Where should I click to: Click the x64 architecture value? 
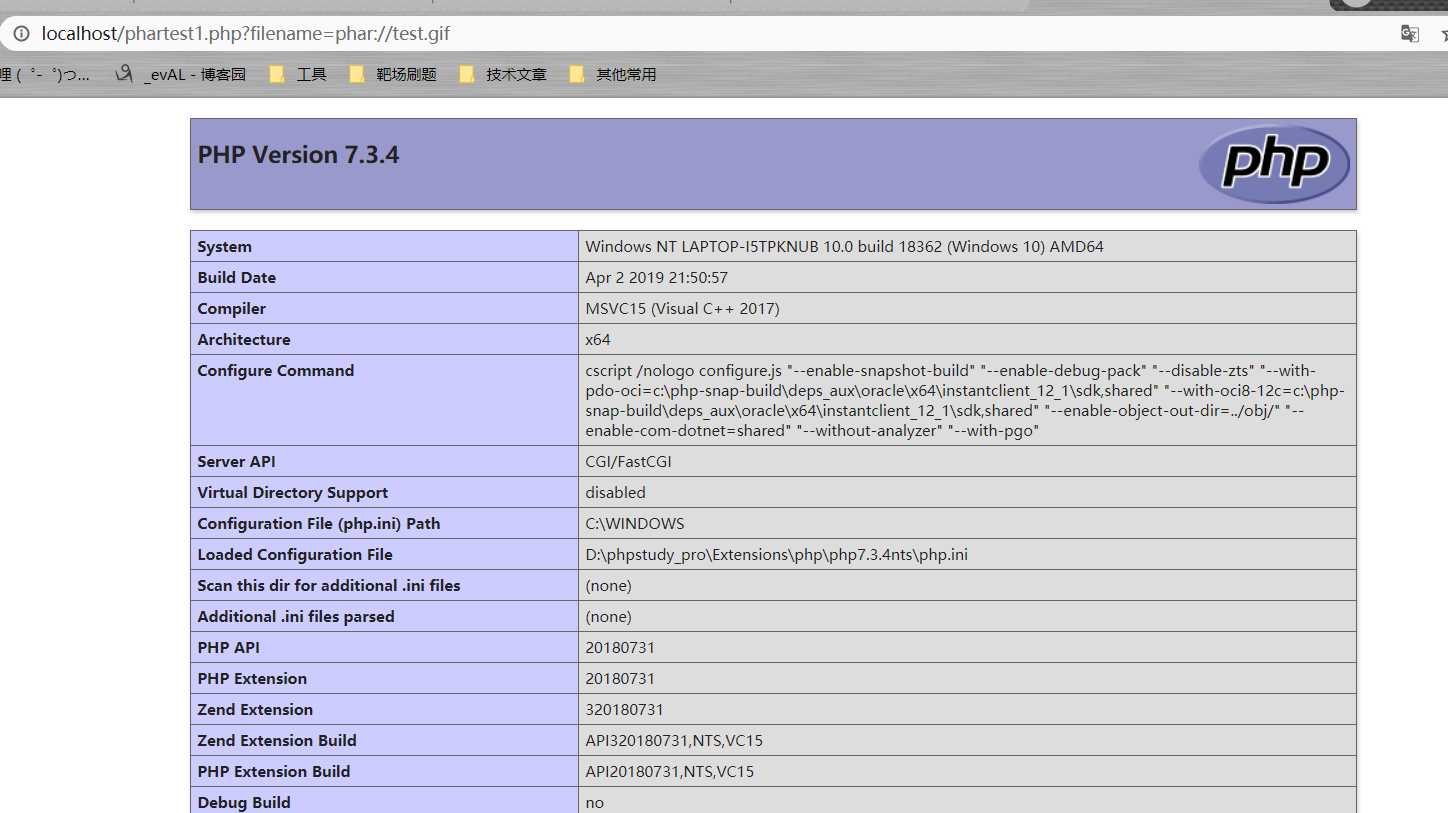(x=598, y=340)
